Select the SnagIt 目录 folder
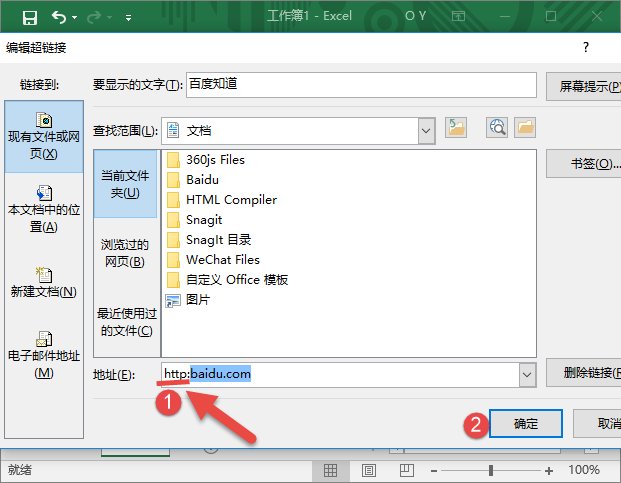 [209, 240]
